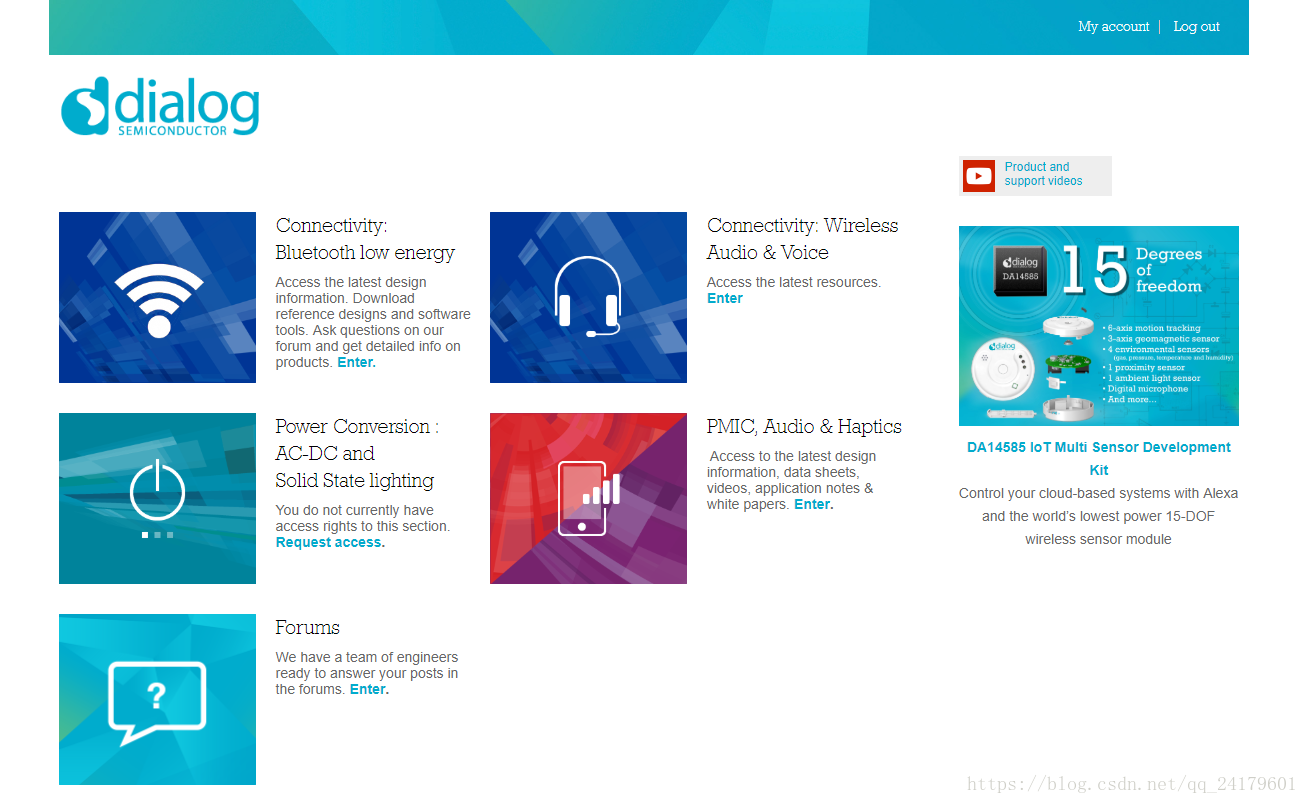Click the 'Control your cloud-based systems' description
Viewport: 1308px width, 804px height.
pyautogui.click(x=1098, y=516)
